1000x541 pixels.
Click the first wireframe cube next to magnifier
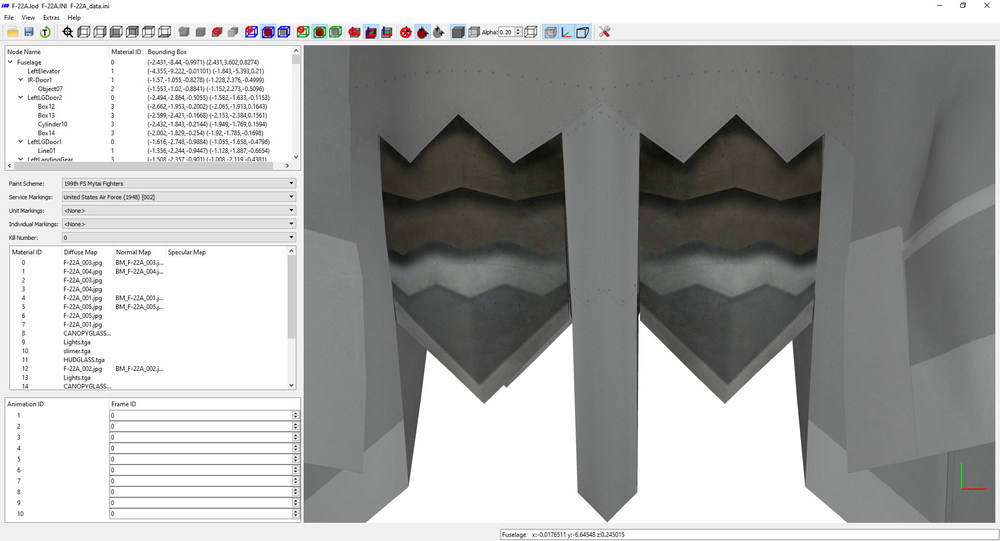pos(84,32)
